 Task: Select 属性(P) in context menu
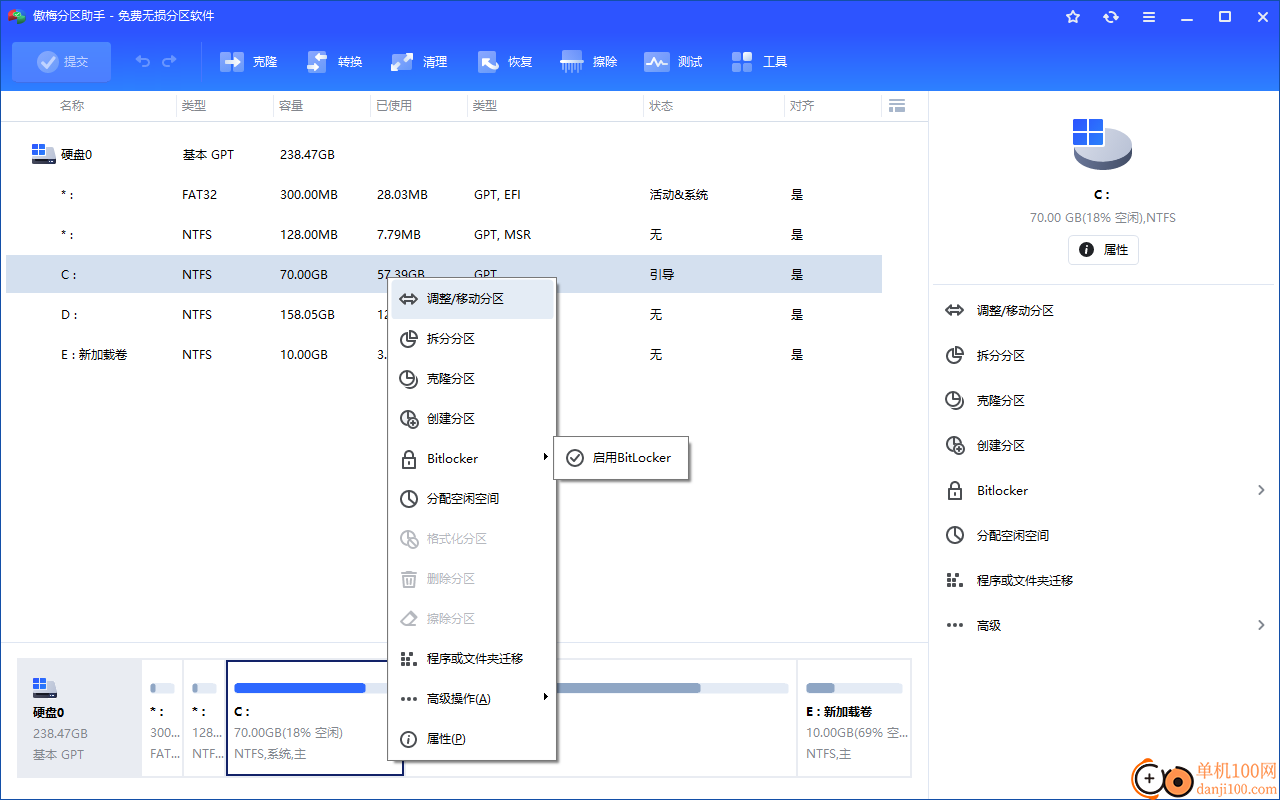coord(472,739)
